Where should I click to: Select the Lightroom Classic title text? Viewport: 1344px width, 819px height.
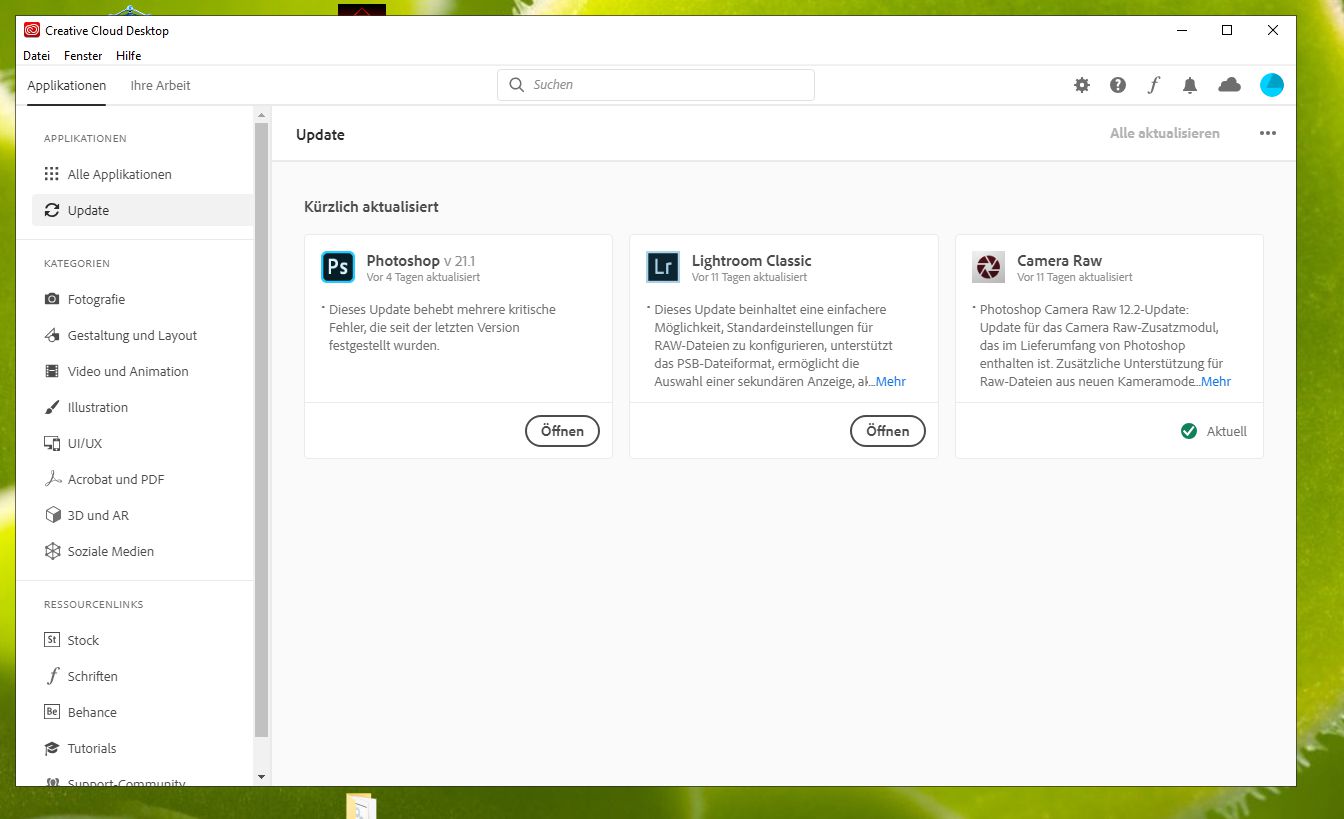click(x=752, y=261)
